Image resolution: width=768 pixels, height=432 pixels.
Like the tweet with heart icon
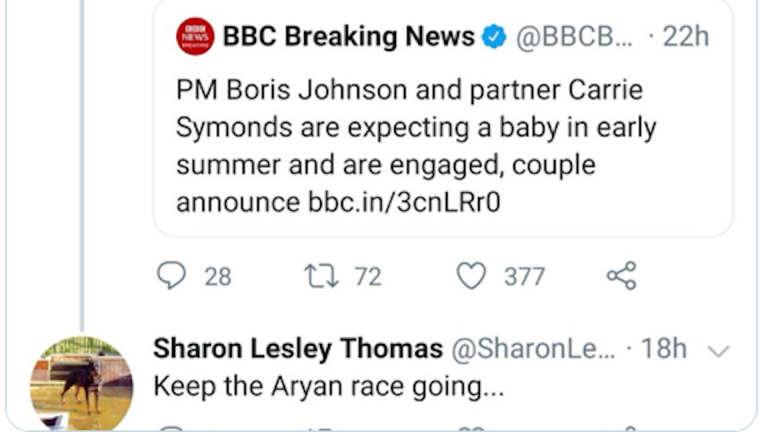click(471, 276)
